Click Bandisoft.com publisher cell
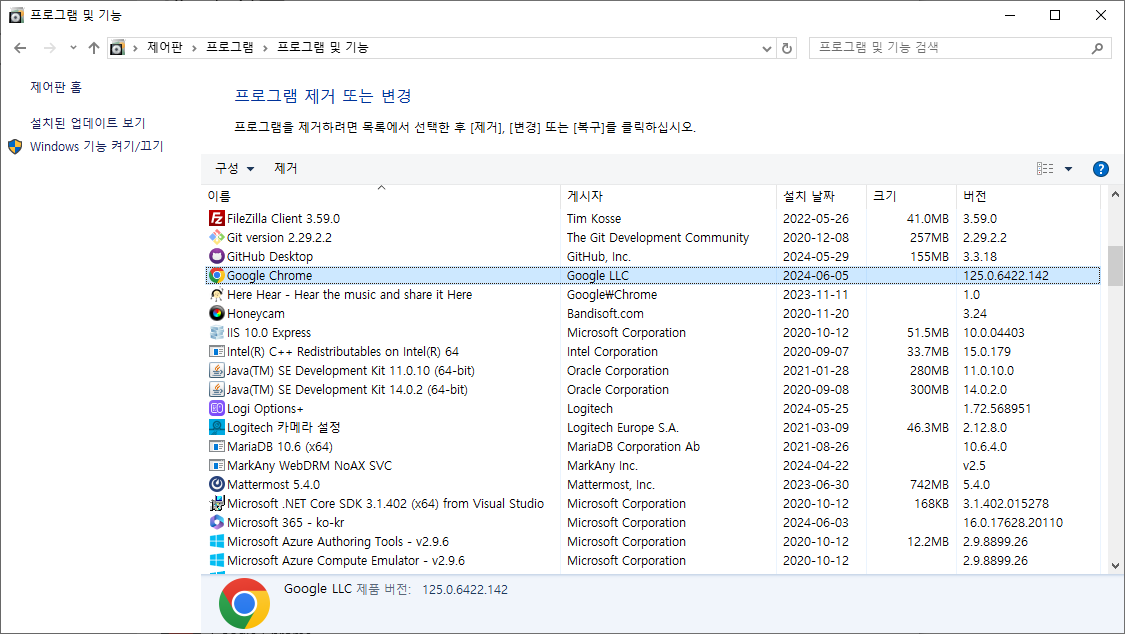 coord(605,313)
